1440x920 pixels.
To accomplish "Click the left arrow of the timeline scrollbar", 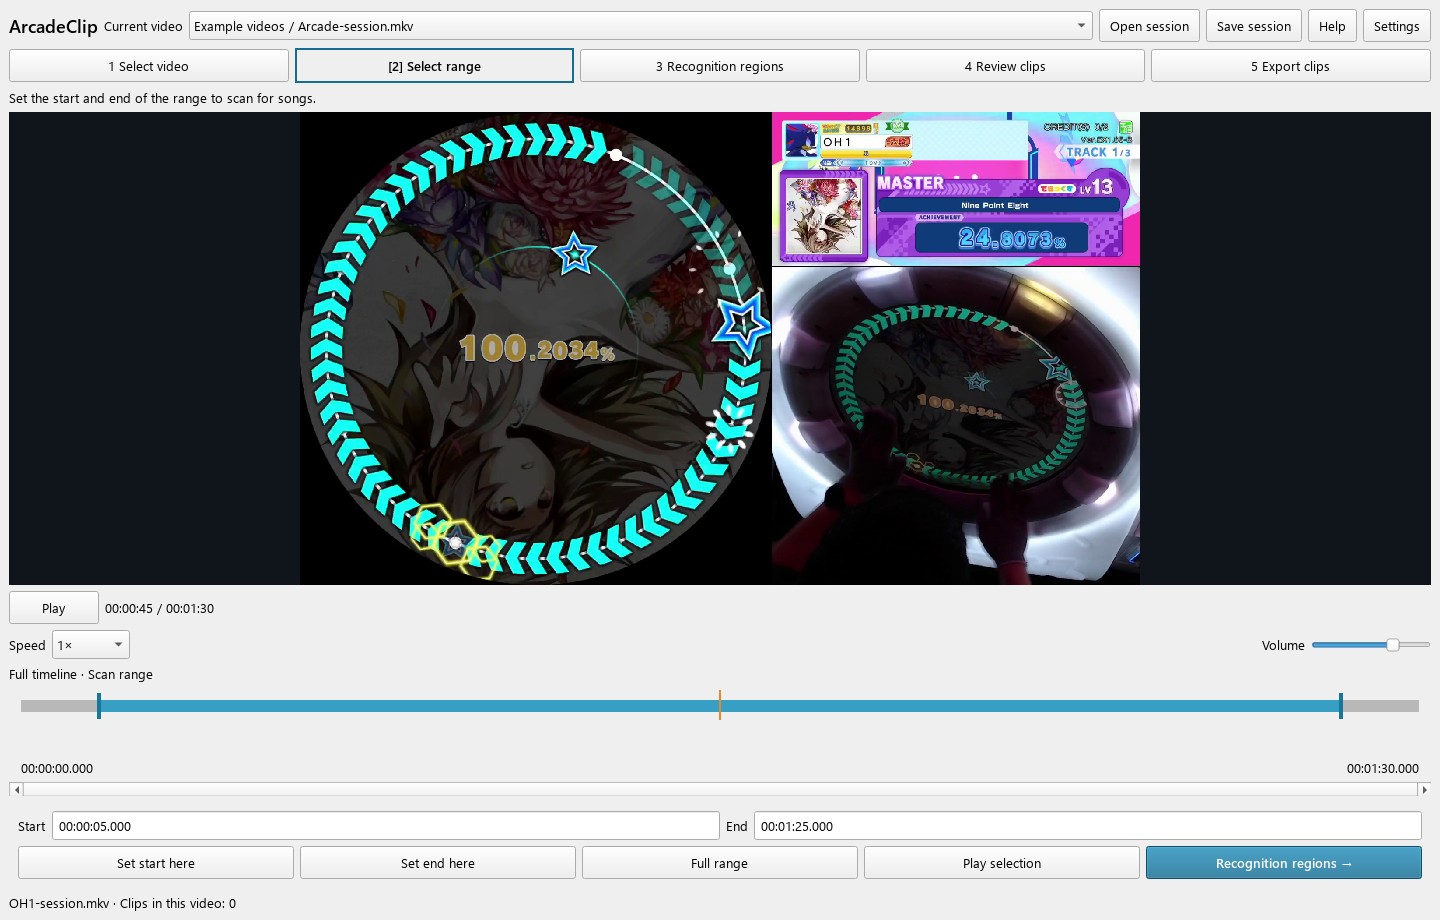I will 16,789.
